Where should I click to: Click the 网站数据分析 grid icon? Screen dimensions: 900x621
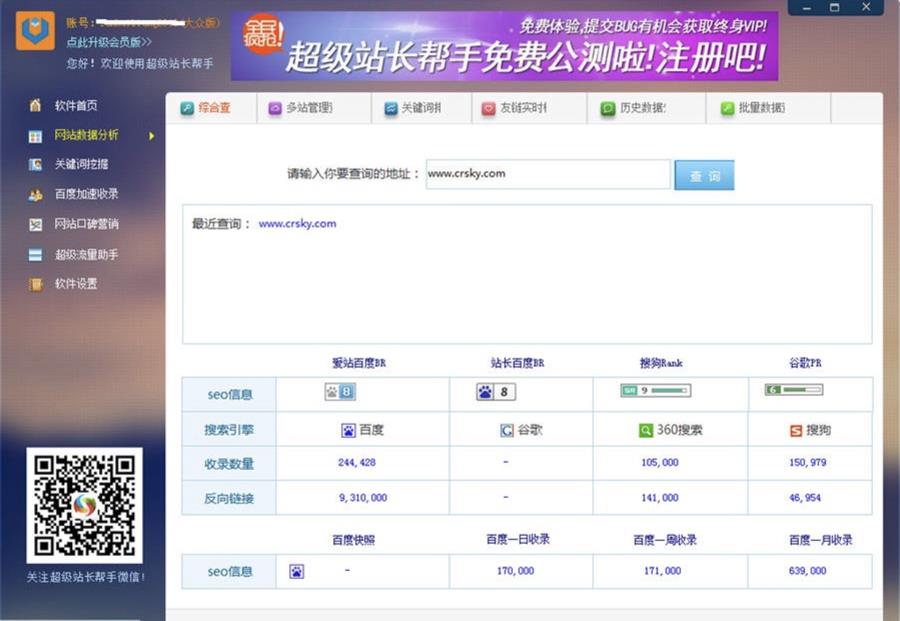coord(35,136)
